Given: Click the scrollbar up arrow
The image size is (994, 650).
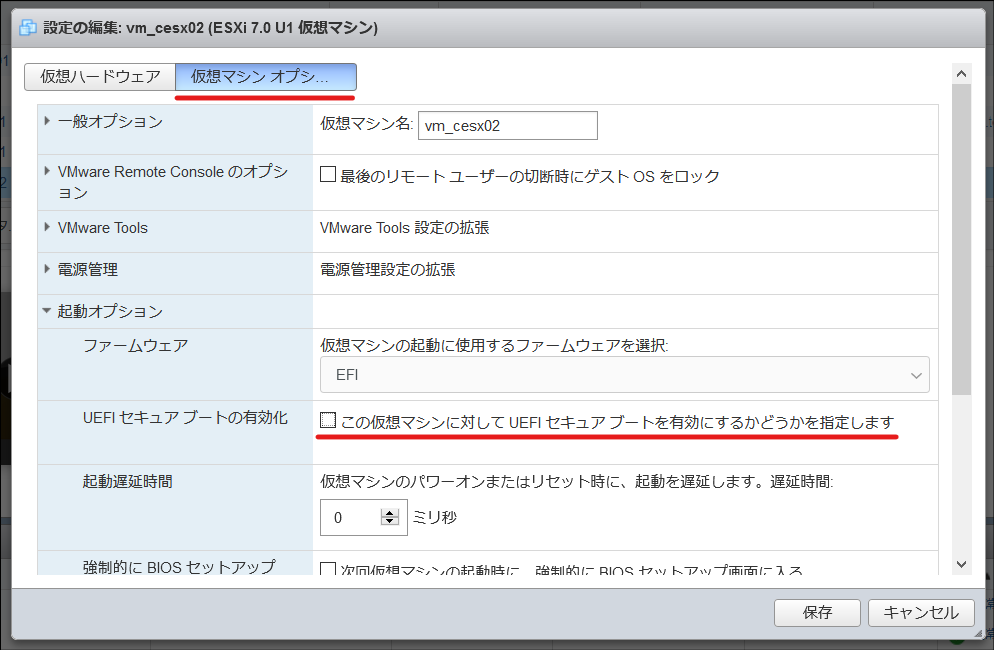Looking at the screenshot, I should (x=962, y=74).
